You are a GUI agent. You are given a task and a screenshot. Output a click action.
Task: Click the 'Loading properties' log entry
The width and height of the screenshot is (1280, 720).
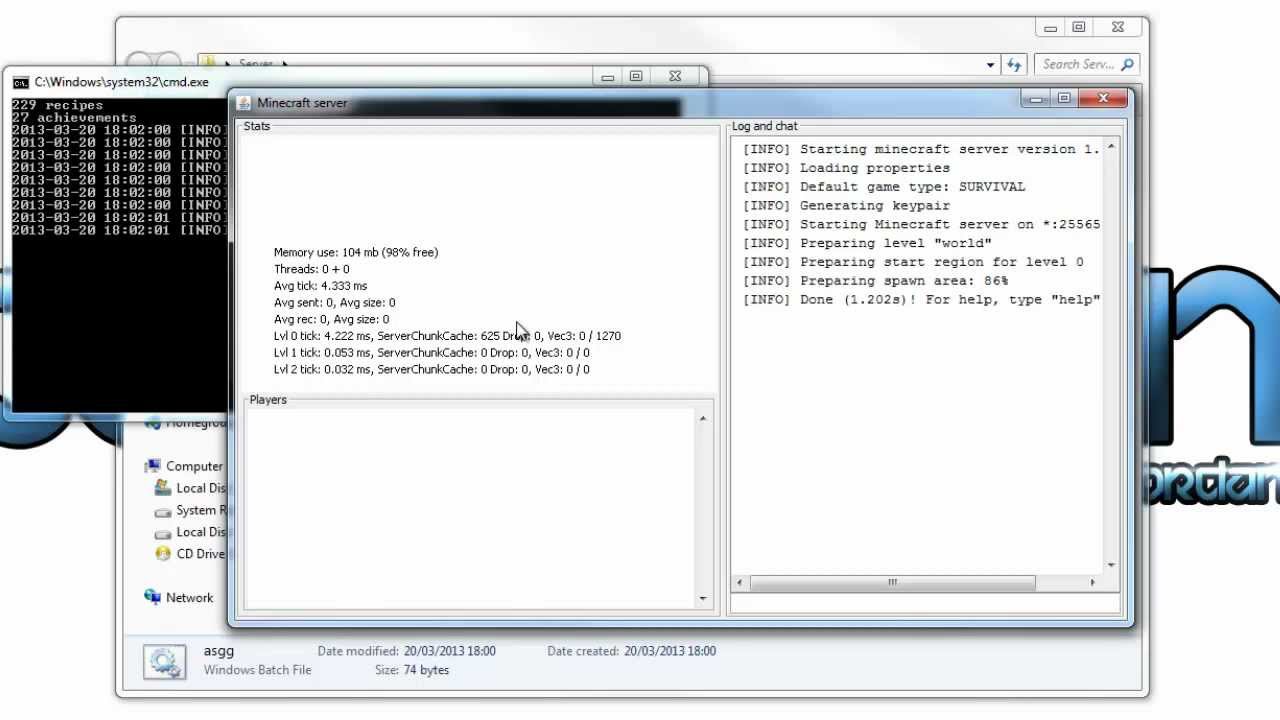(x=846, y=168)
